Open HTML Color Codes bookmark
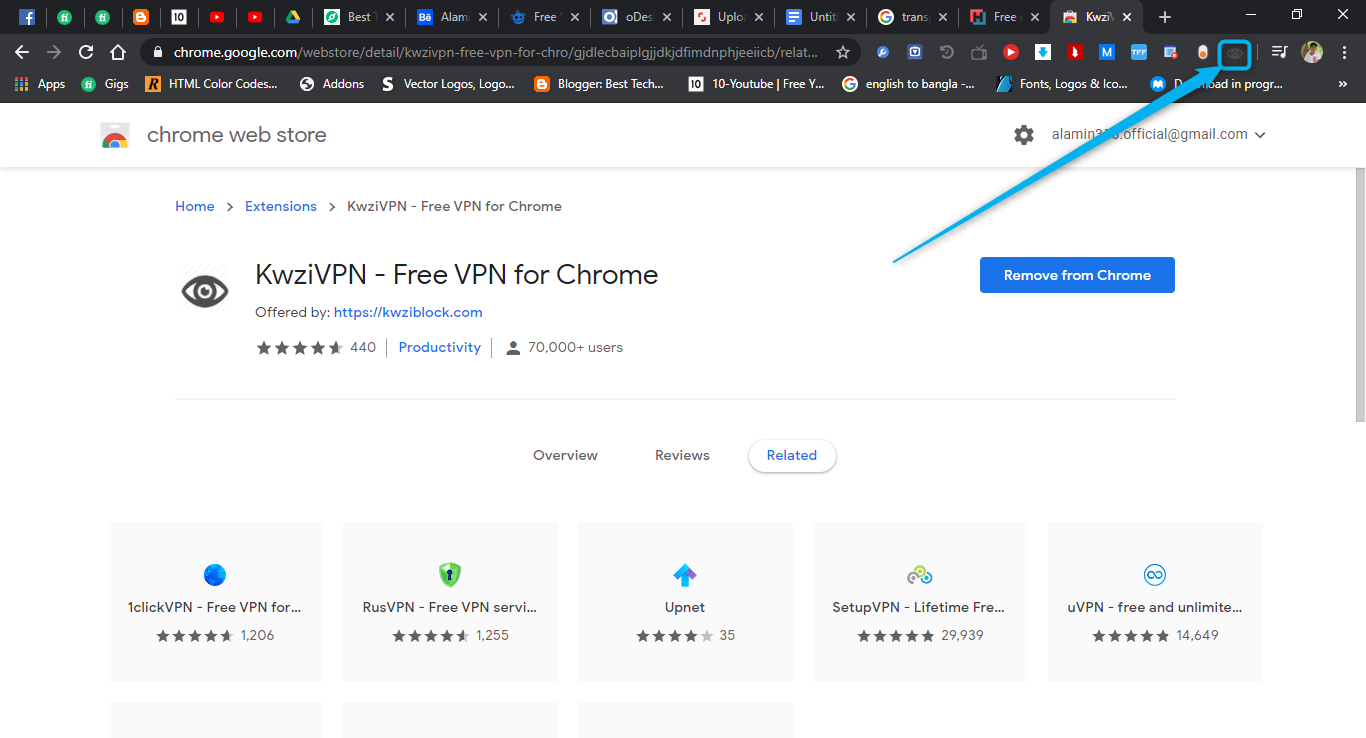The image size is (1366, 738). (x=212, y=84)
